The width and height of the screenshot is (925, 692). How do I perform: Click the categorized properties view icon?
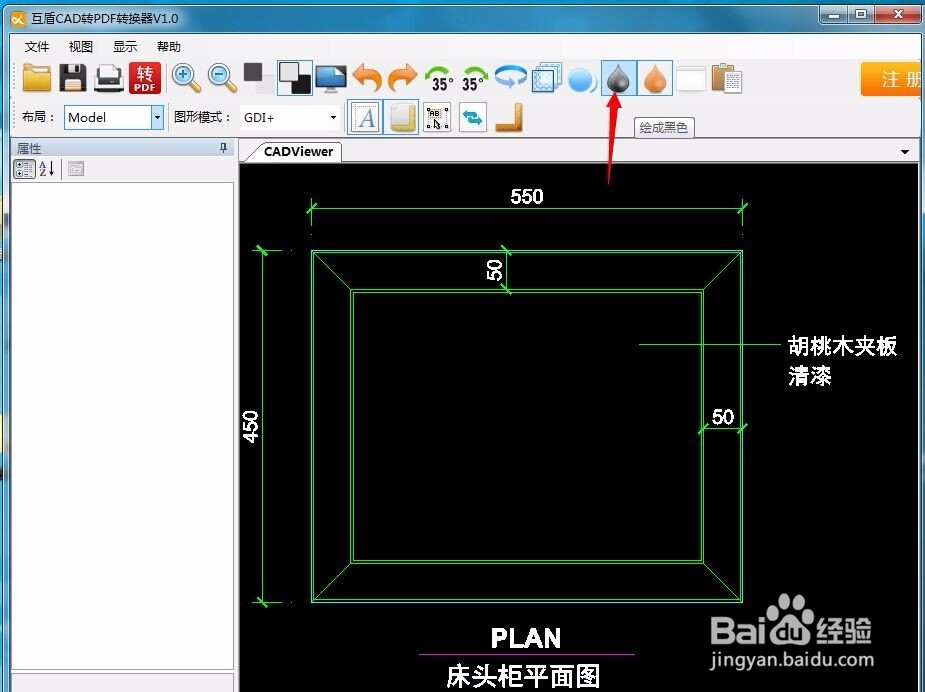pos(24,169)
